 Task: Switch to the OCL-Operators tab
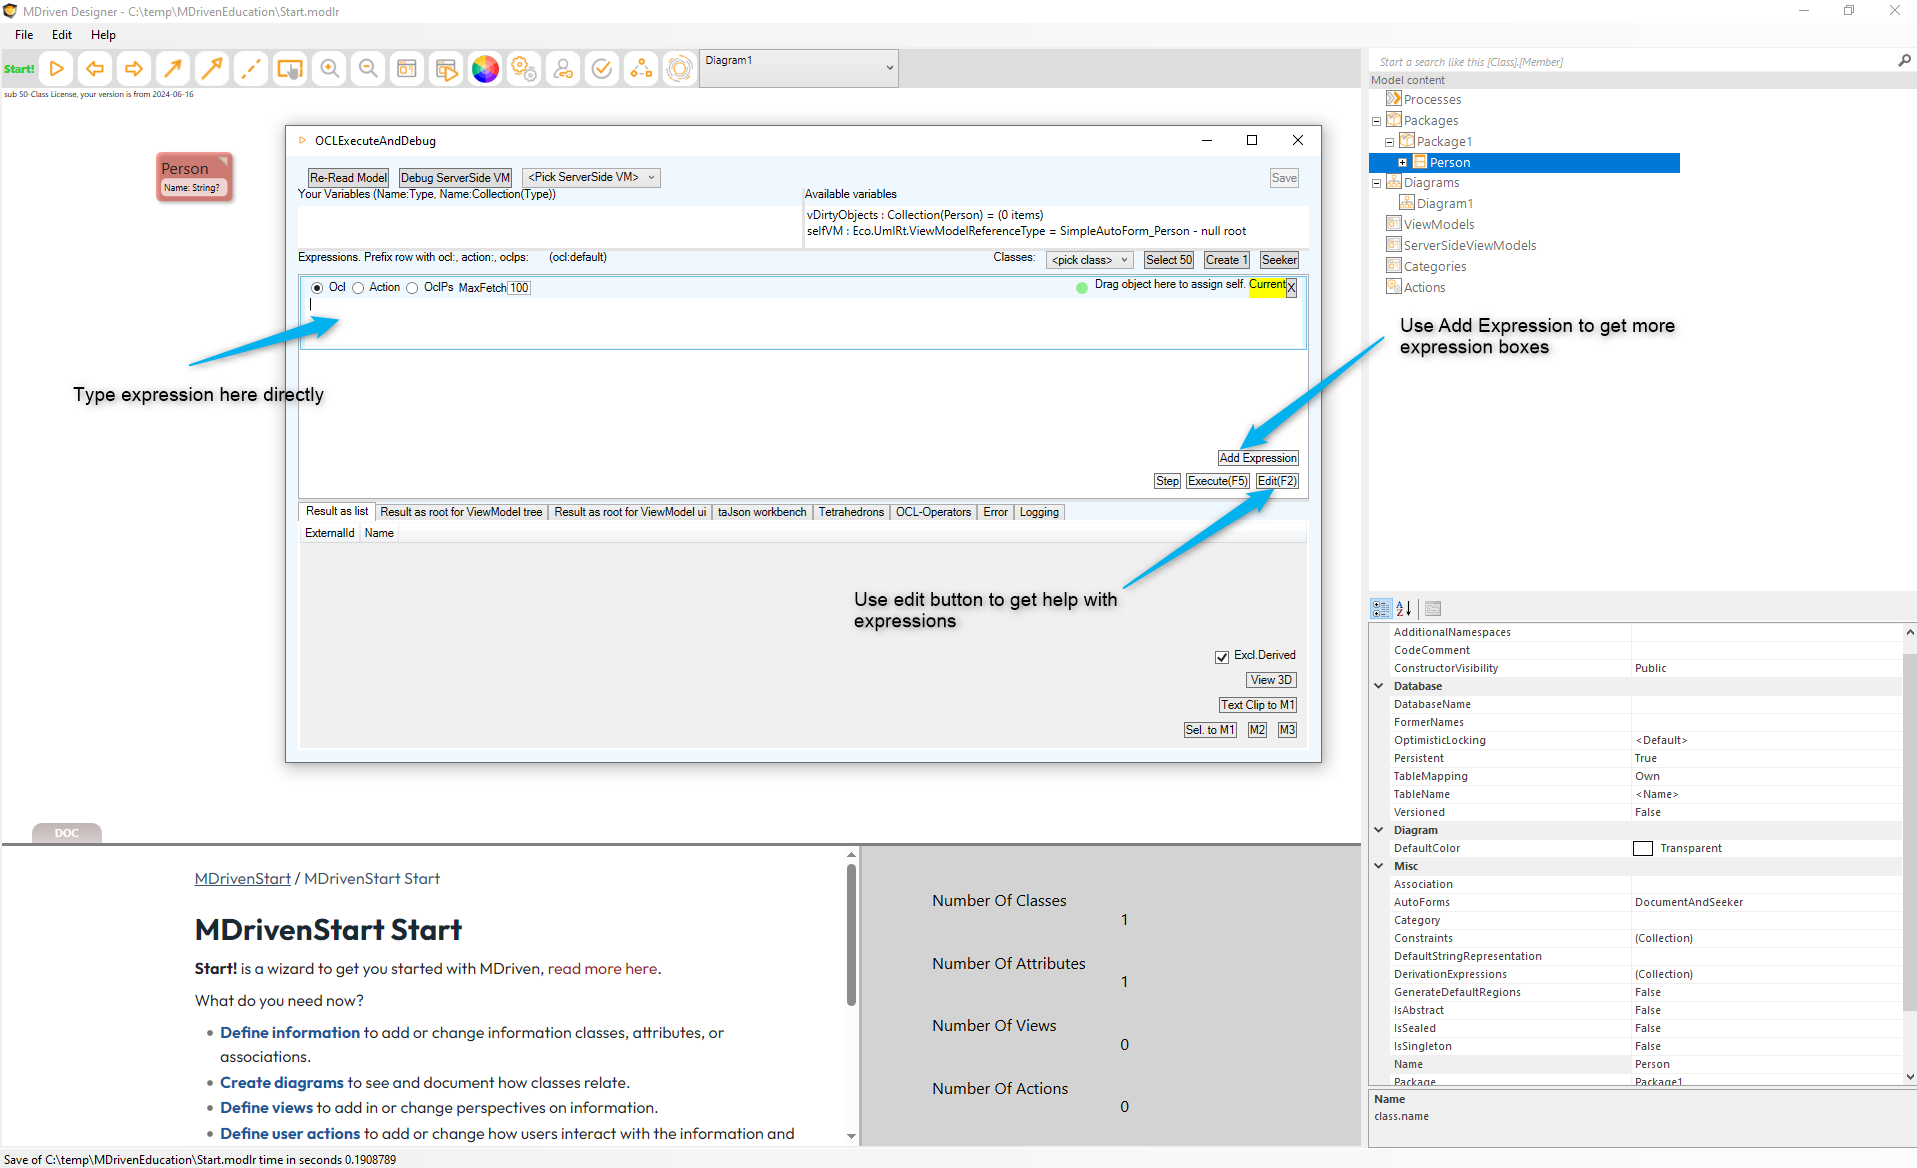point(932,512)
